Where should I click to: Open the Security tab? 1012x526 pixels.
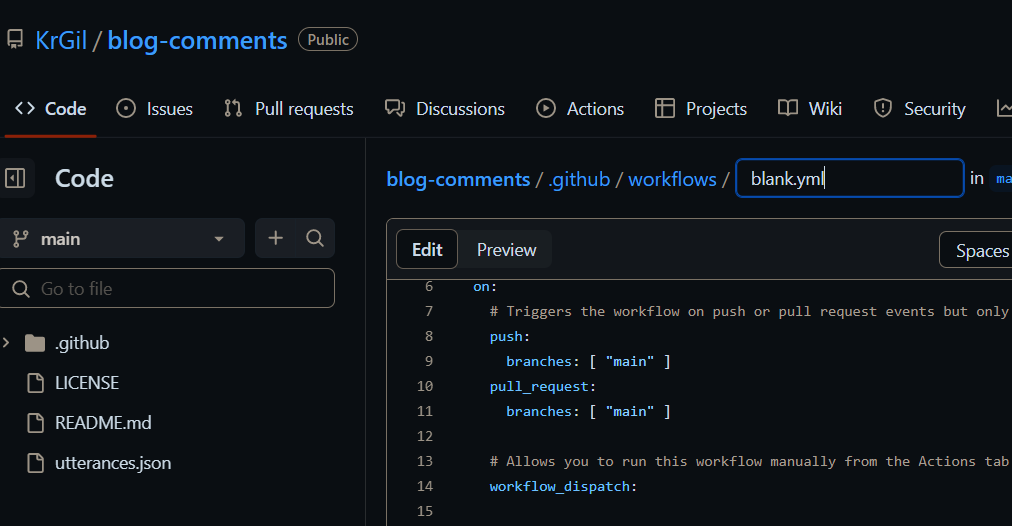pos(919,108)
